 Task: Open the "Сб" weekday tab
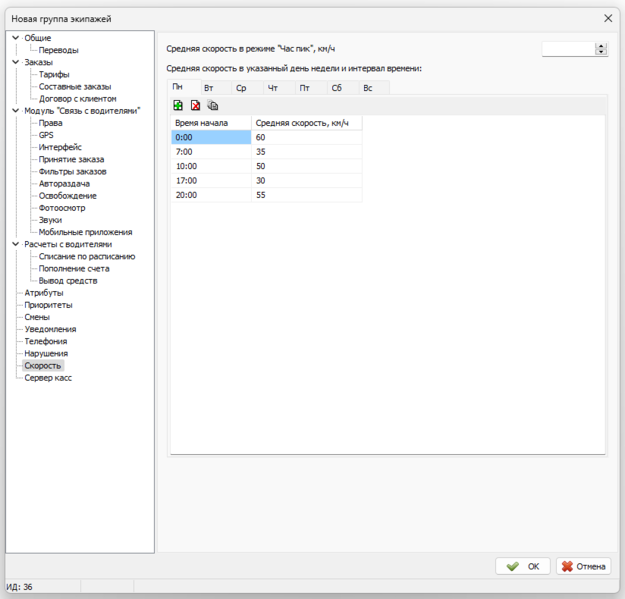click(x=336, y=88)
